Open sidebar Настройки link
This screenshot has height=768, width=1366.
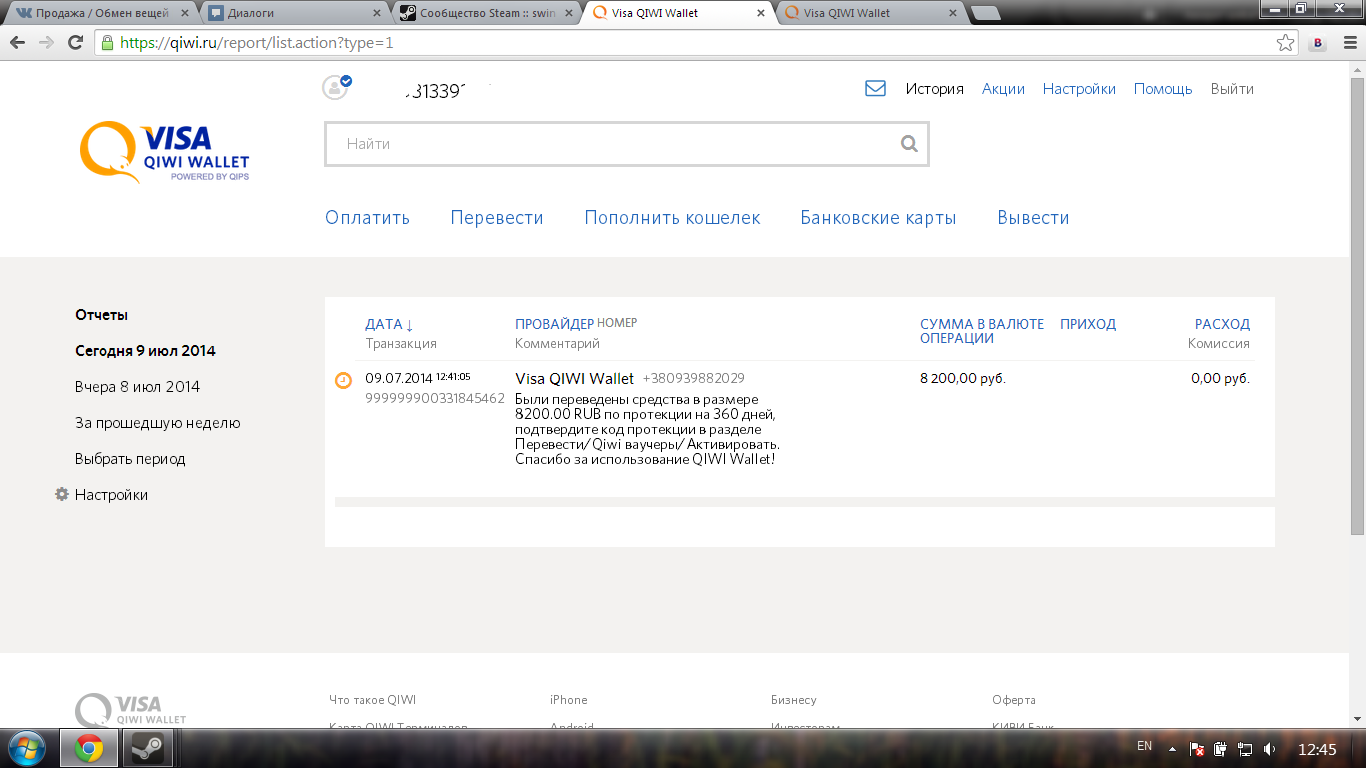tap(111, 495)
